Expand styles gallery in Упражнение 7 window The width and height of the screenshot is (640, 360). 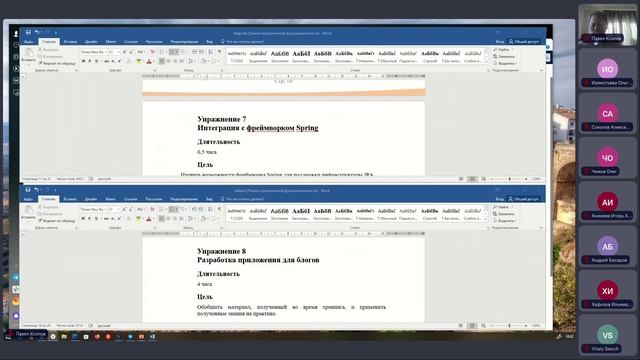[x=486, y=61]
